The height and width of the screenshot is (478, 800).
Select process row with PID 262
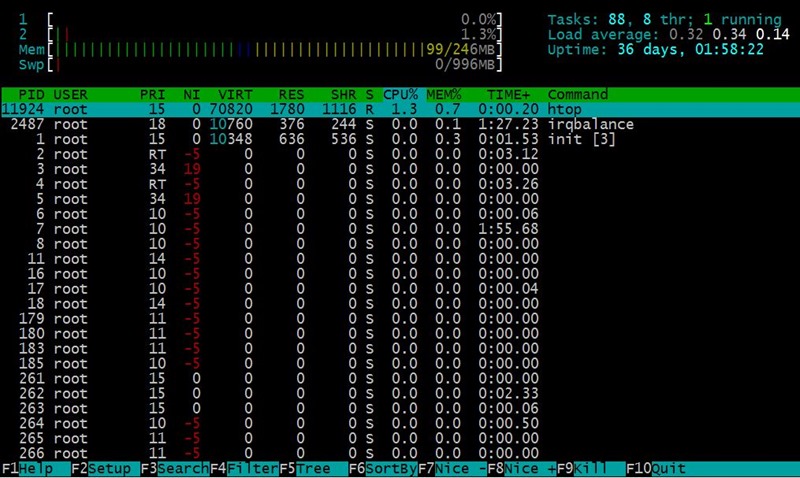click(x=400, y=393)
